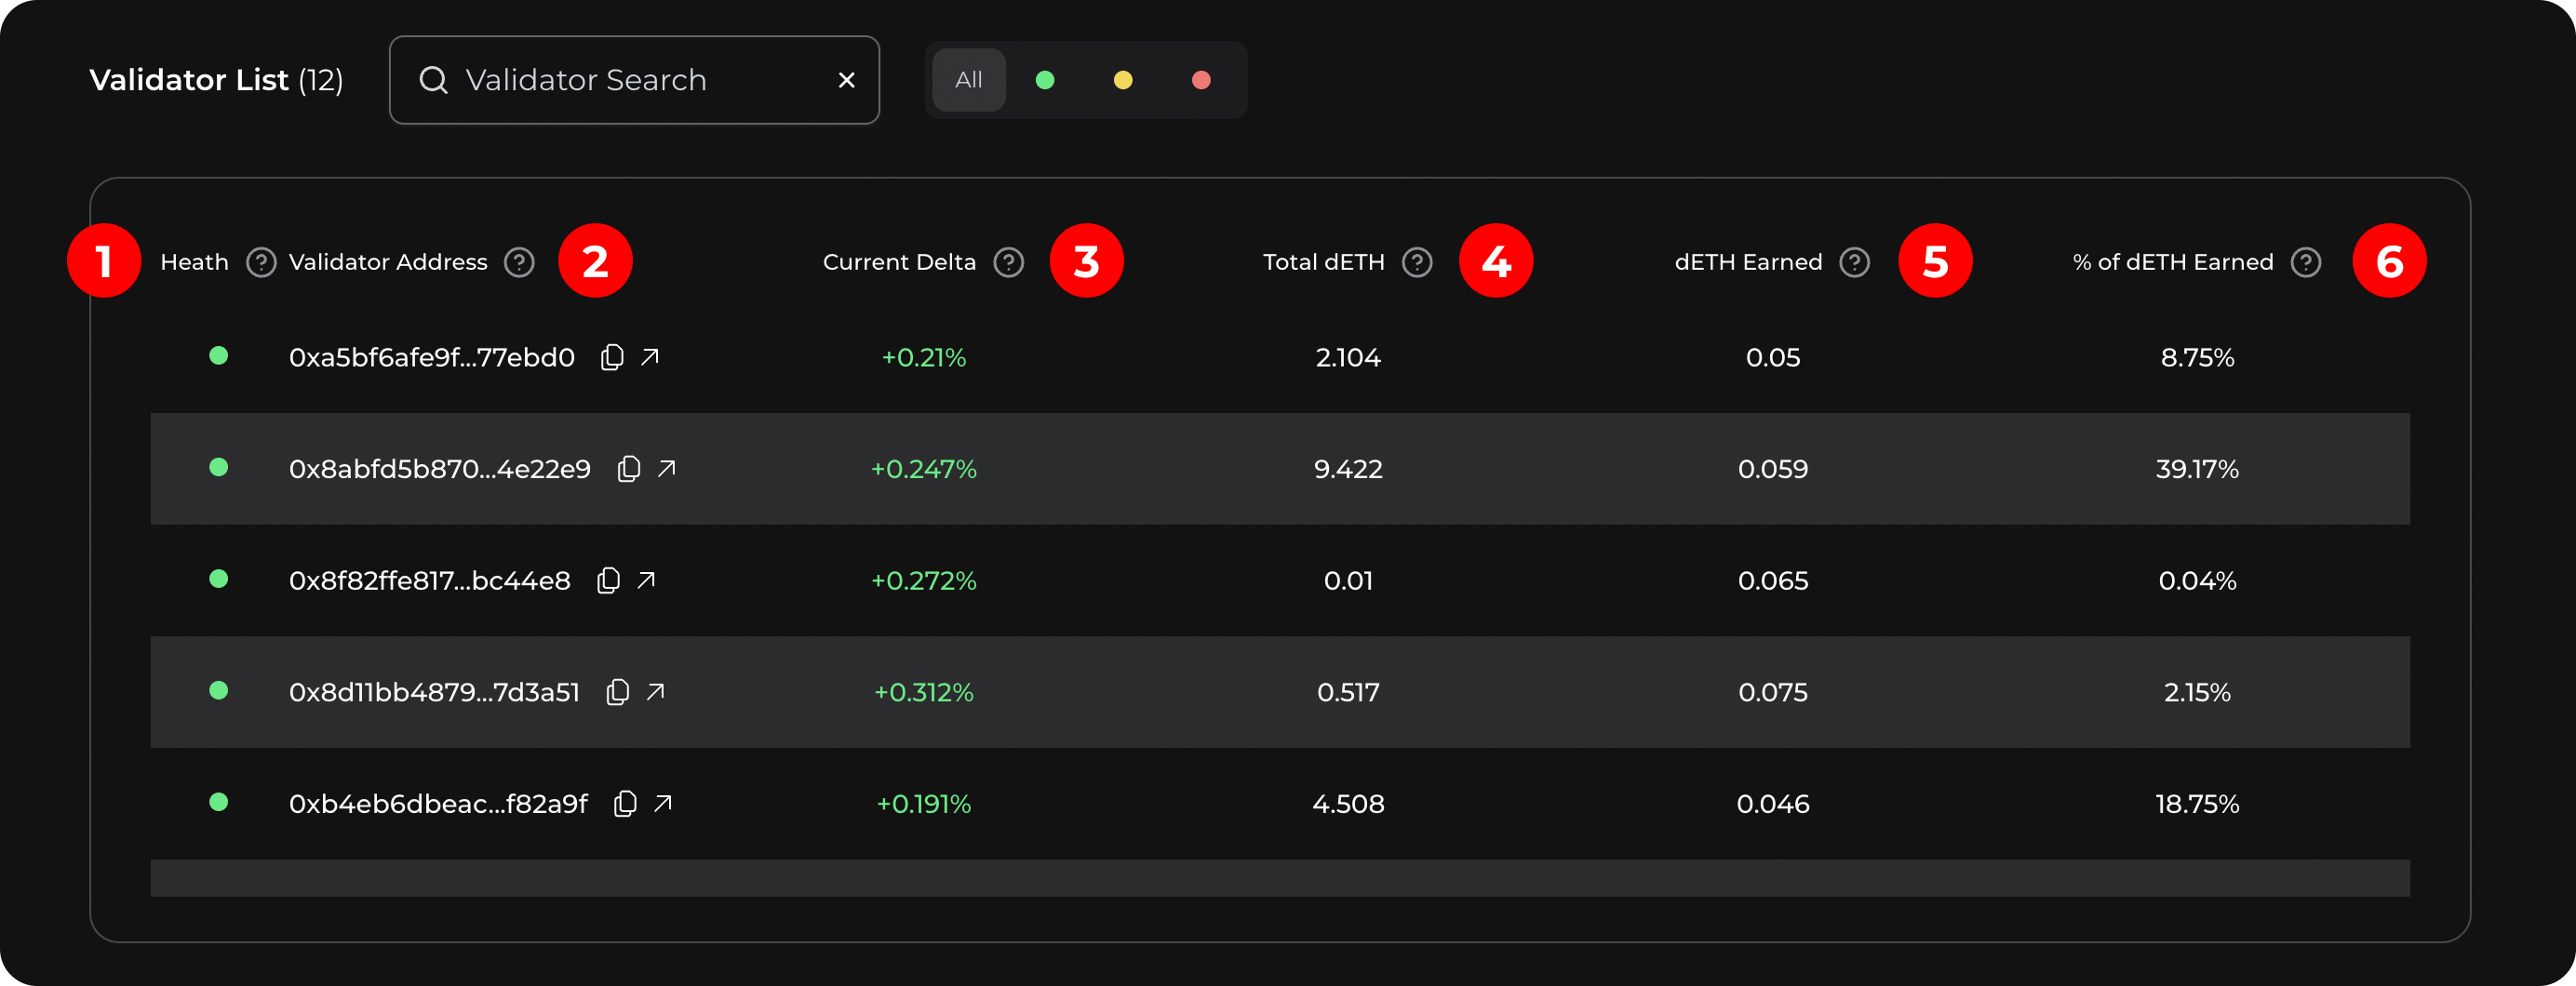
Task: Click health dot of 0x8d11bb4879...7d3a51 row
Action: (x=219, y=690)
